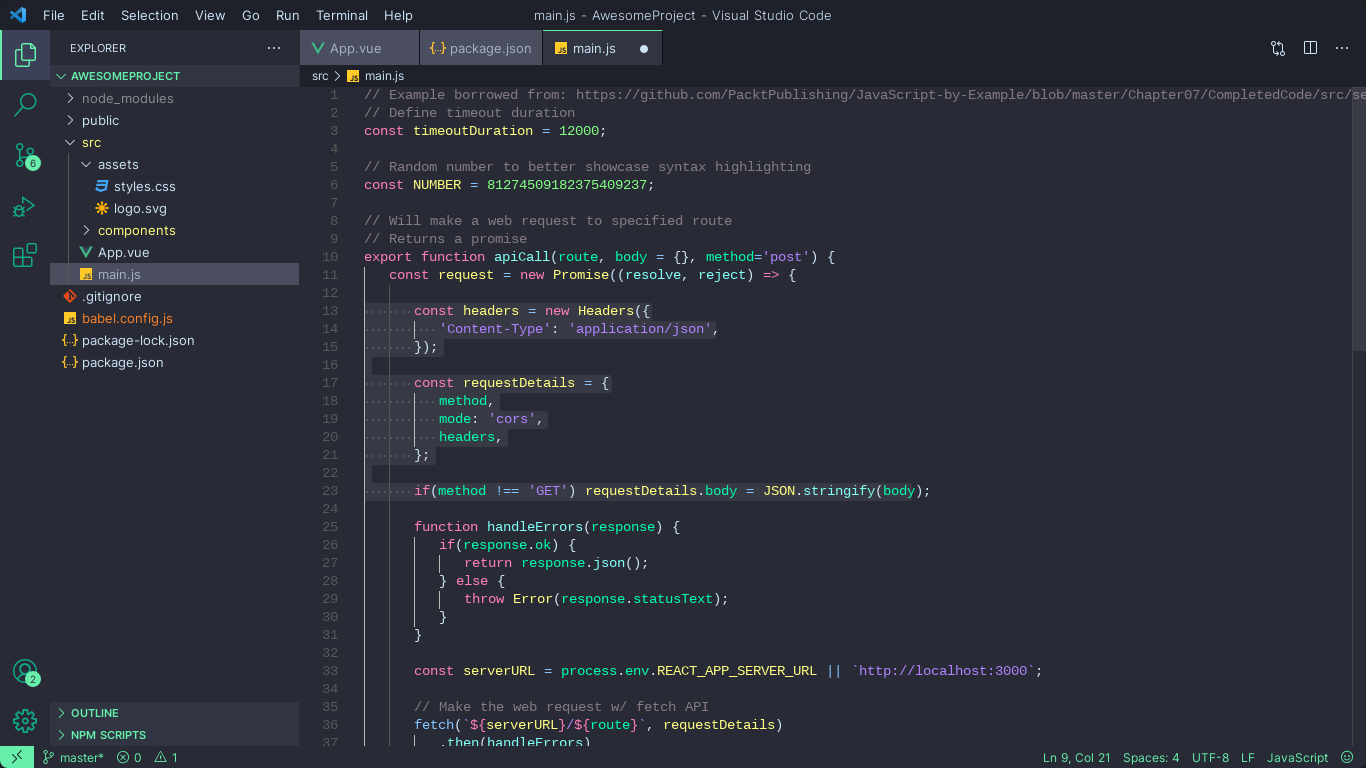1366x768 pixels.
Task: Click the VS Code logo in title bar
Action: tap(17, 15)
